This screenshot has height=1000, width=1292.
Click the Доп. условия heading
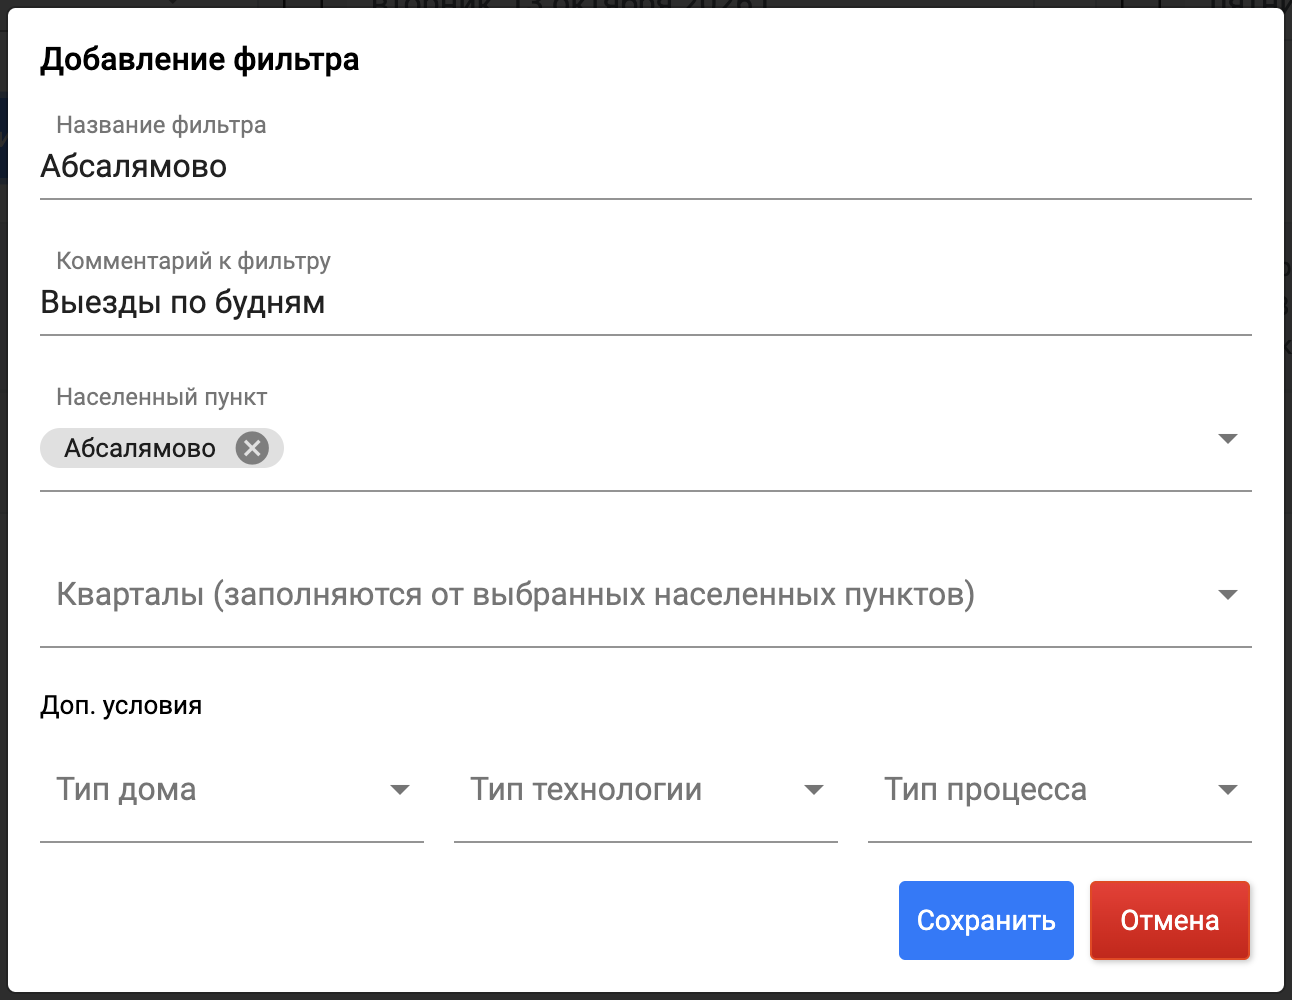pyautogui.click(x=121, y=706)
